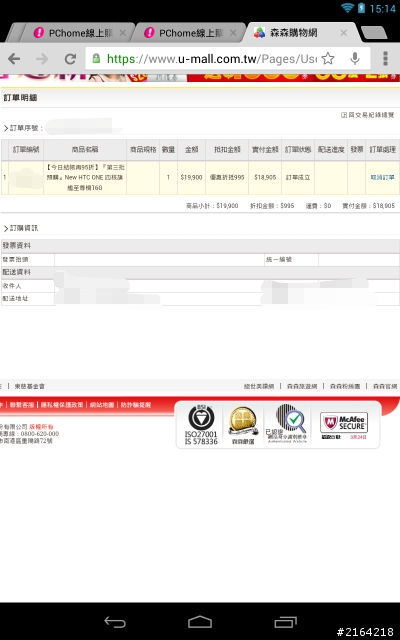Click the 森森旅遊網 footer link
The width and height of the screenshot is (400, 640).
tap(302, 386)
